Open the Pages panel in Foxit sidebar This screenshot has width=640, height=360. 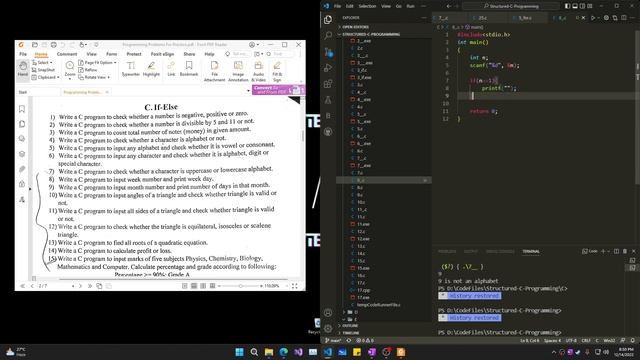22,124
